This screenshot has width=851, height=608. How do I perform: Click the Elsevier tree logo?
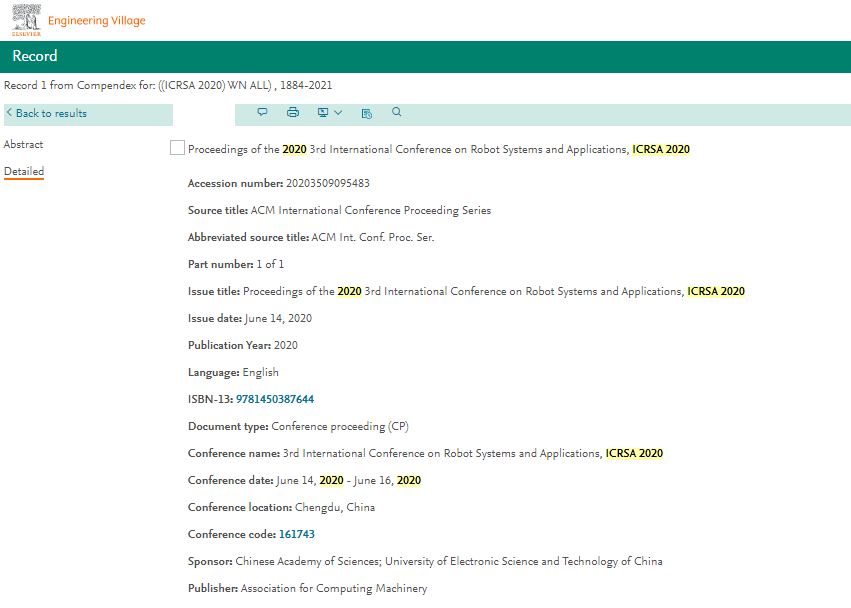pyautogui.click(x=27, y=20)
